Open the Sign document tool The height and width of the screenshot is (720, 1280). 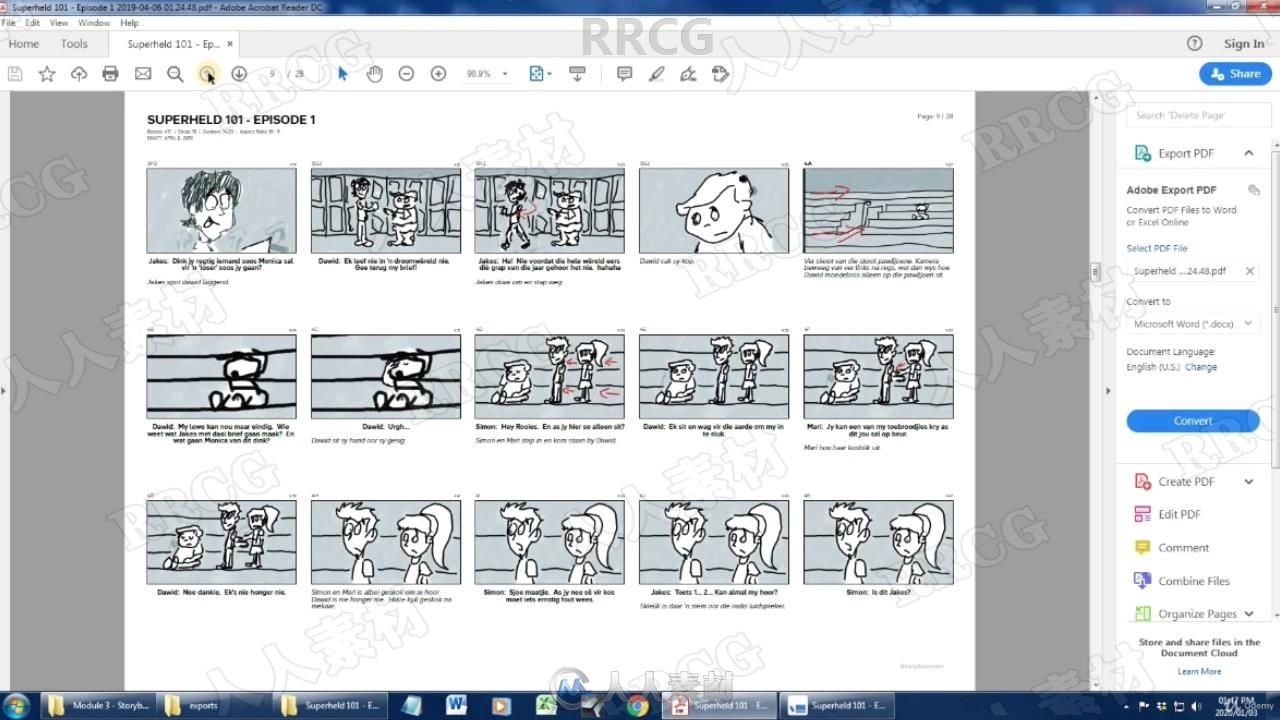[688, 74]
